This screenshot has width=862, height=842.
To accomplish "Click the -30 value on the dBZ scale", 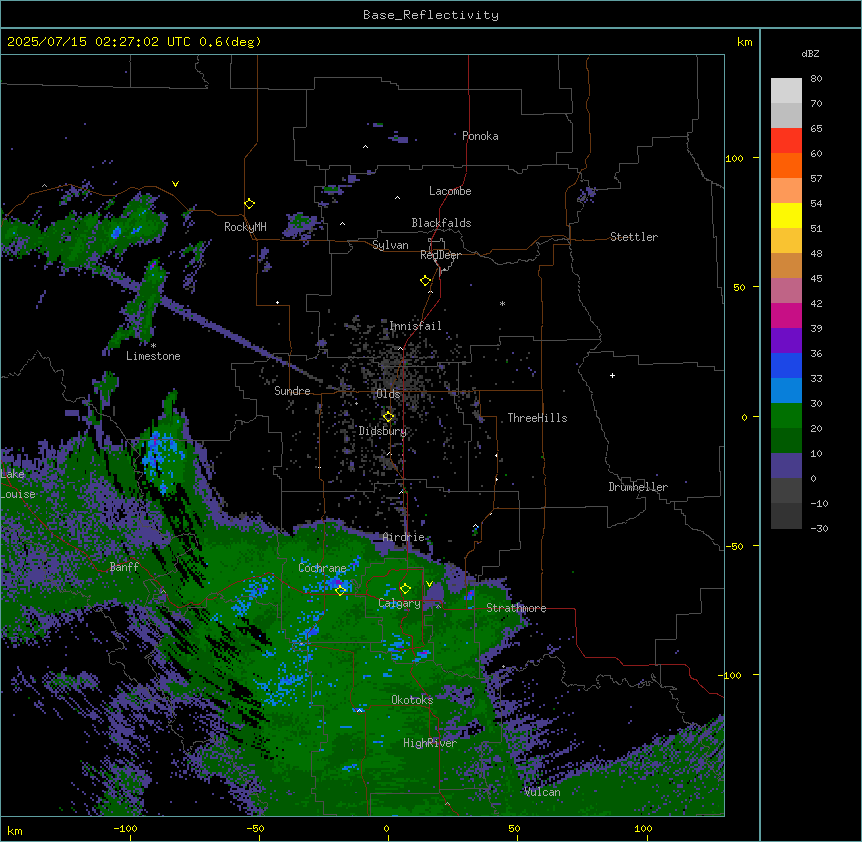I will pyautogui.click(x=819, y=529).
